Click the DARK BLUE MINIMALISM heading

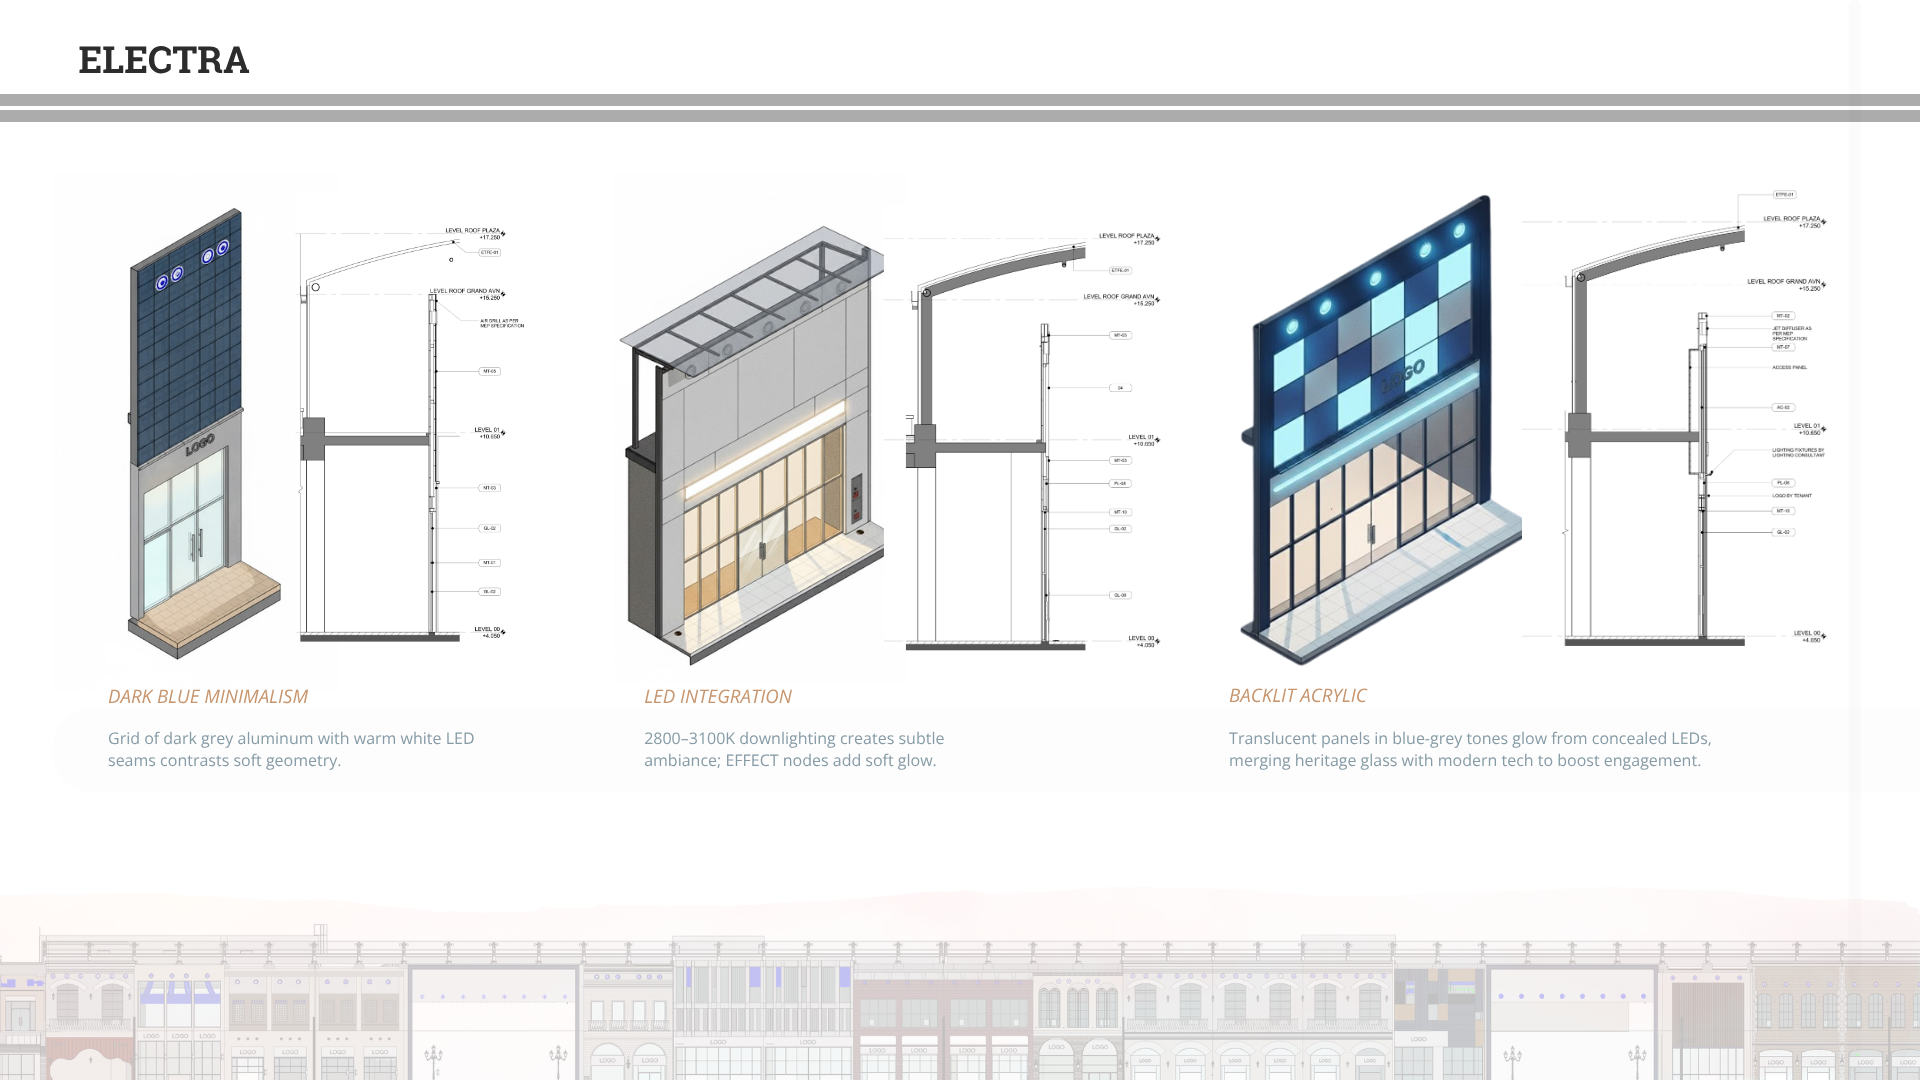[x=208, y=696]
